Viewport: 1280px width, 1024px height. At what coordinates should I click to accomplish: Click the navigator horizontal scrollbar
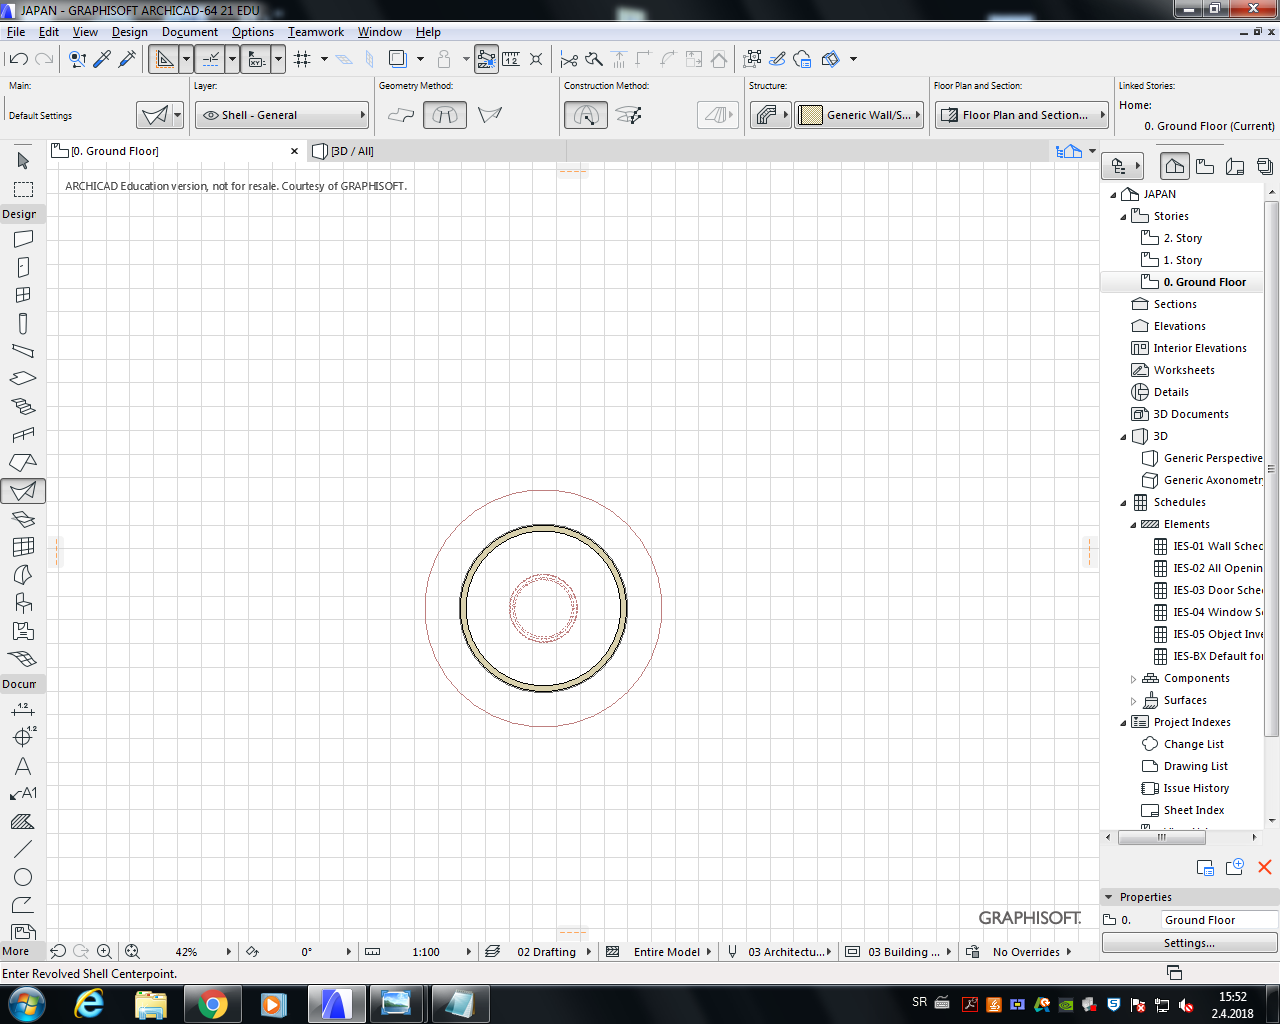[1162, 838]
